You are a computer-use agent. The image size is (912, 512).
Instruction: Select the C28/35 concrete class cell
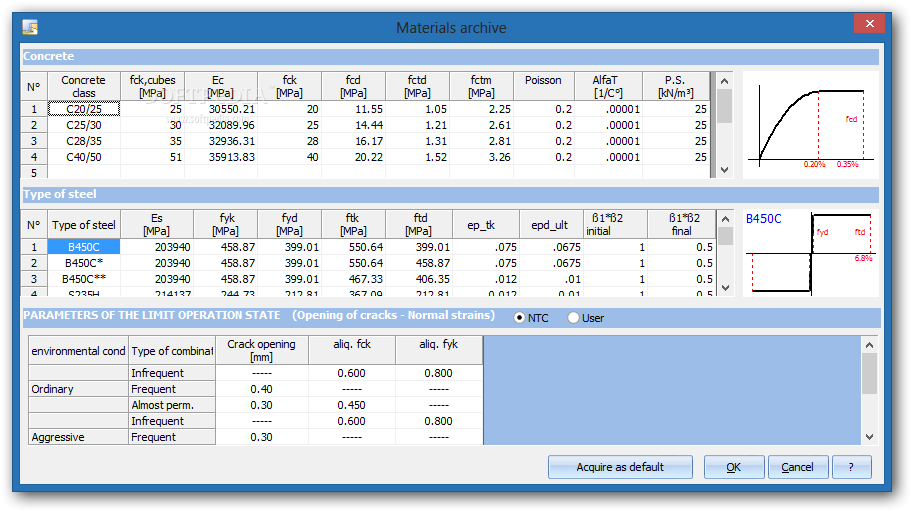click(84, 141)
